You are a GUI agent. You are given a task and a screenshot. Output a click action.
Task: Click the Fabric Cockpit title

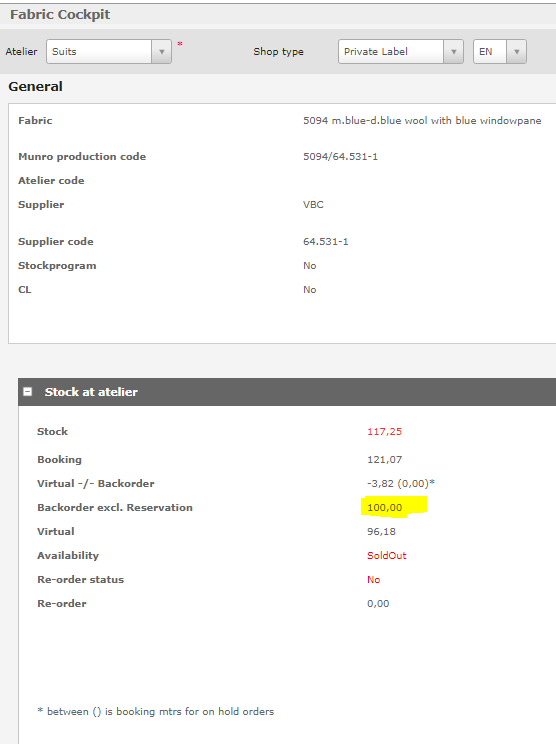[x=60, y=15]
